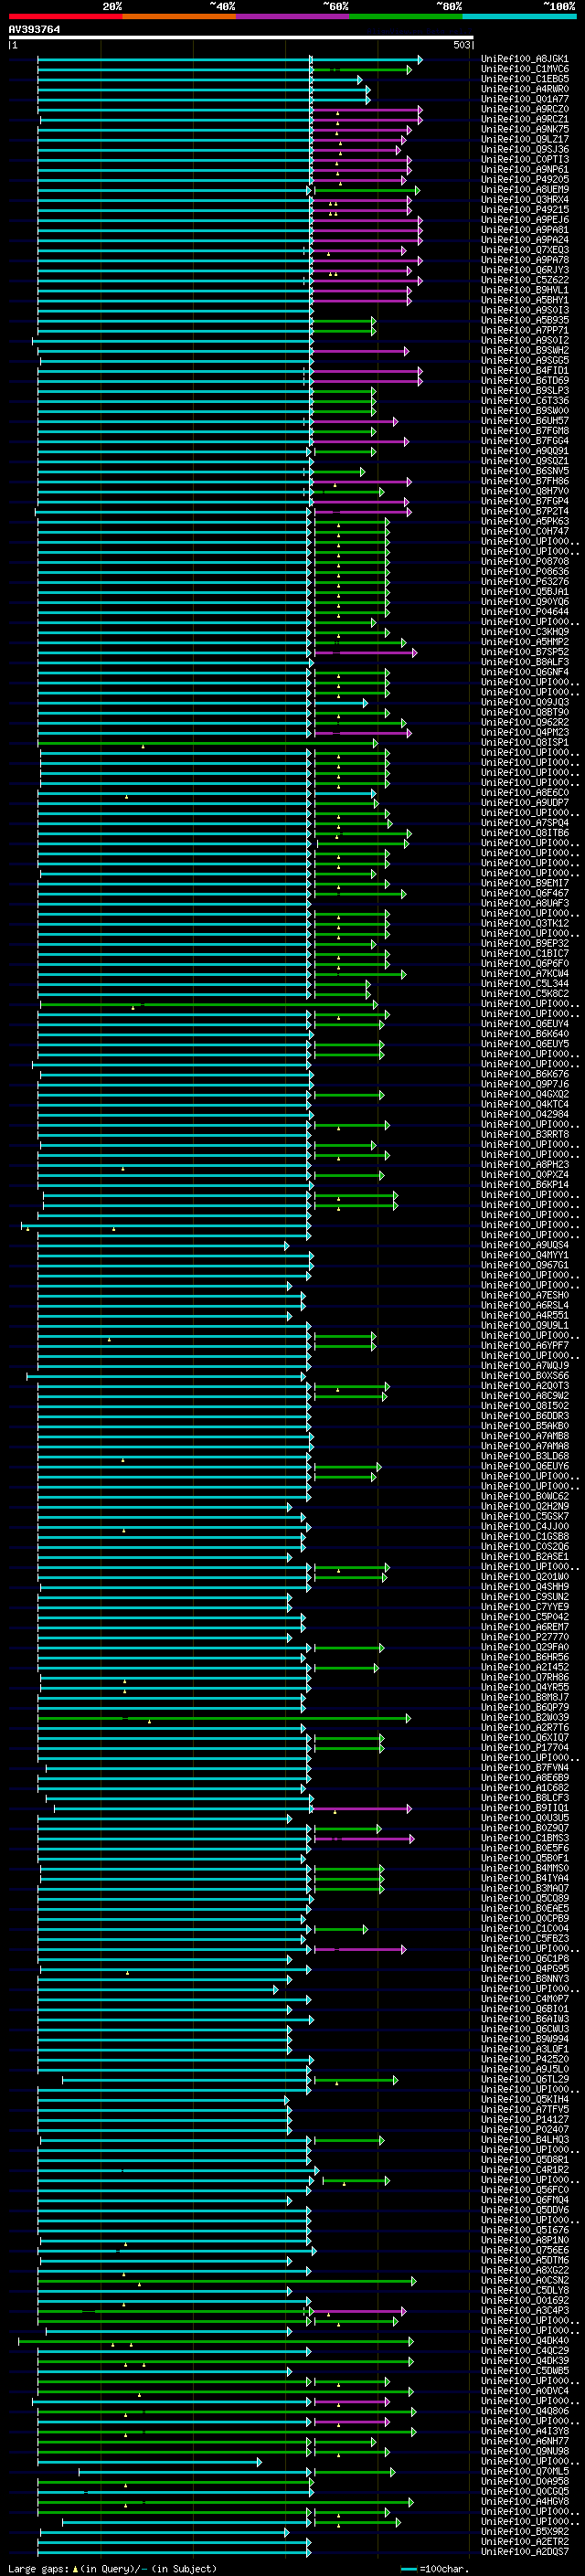
Task: Select label UniRef100_Q6TL29
Action: click(x=525, y=2079)
